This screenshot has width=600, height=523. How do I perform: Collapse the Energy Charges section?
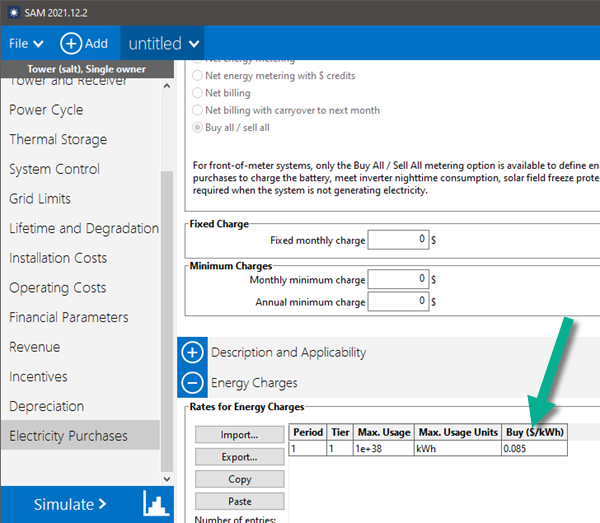tap(193, 382)
